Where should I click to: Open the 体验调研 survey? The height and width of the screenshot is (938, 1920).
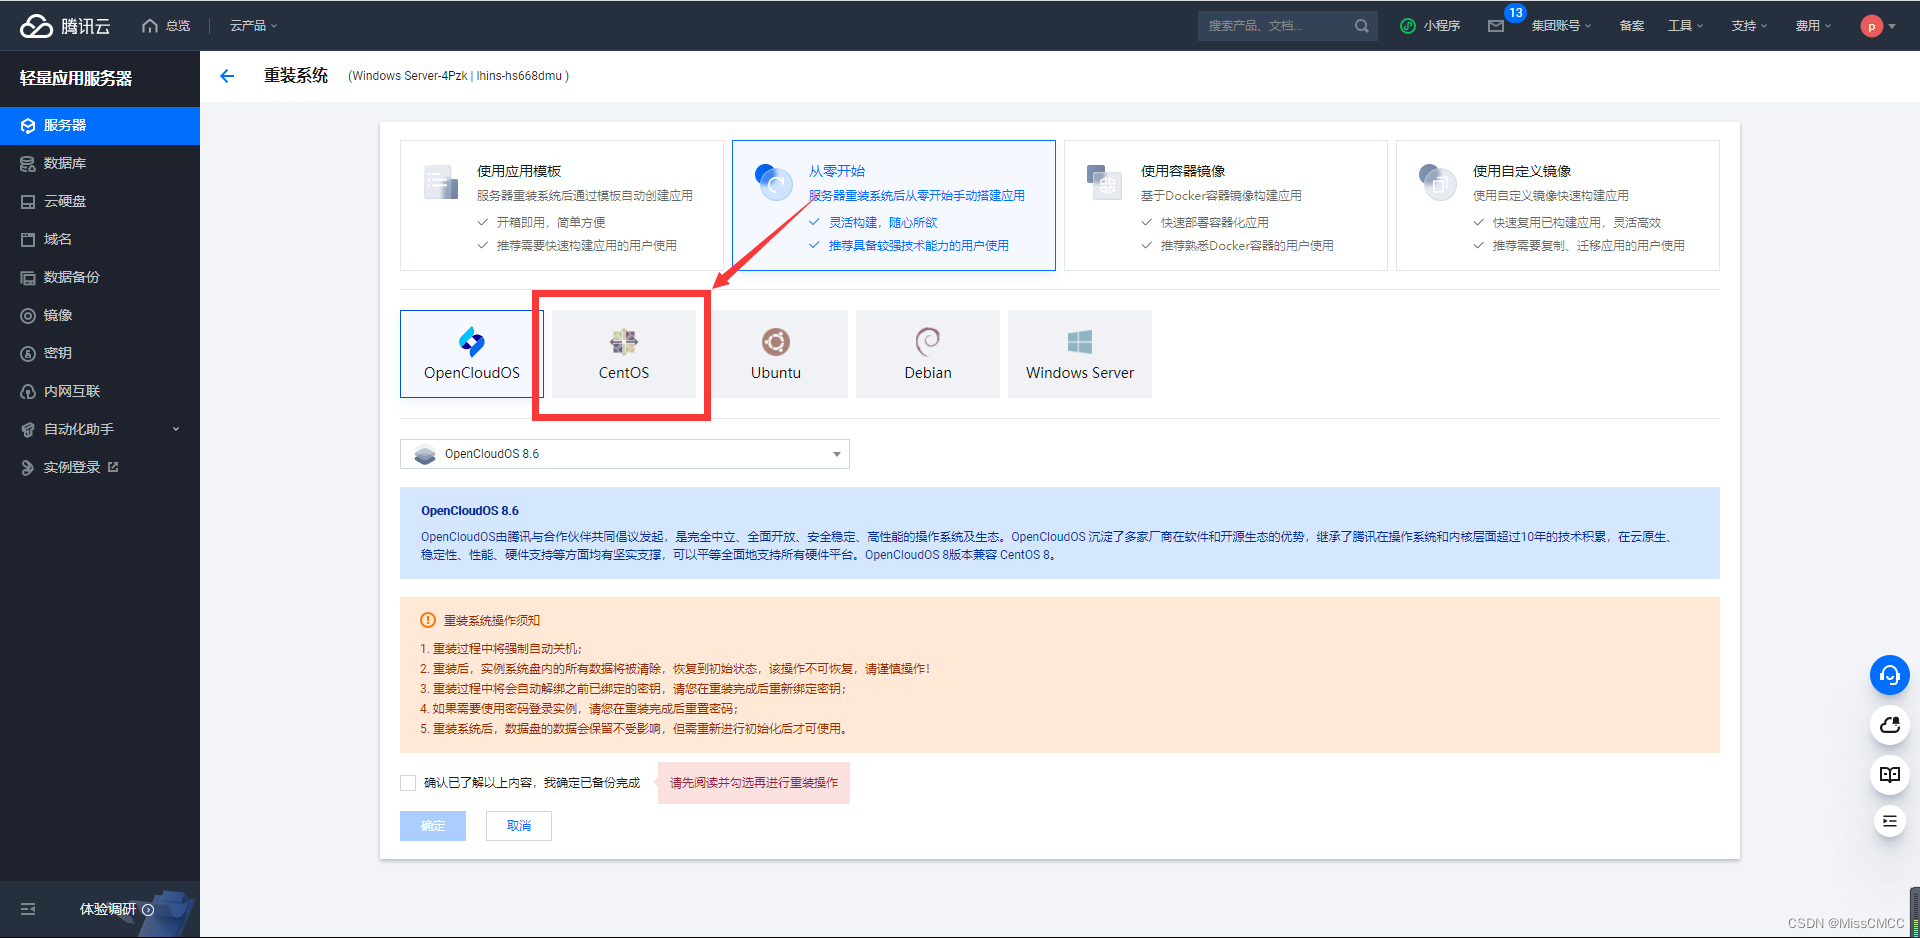116,909
